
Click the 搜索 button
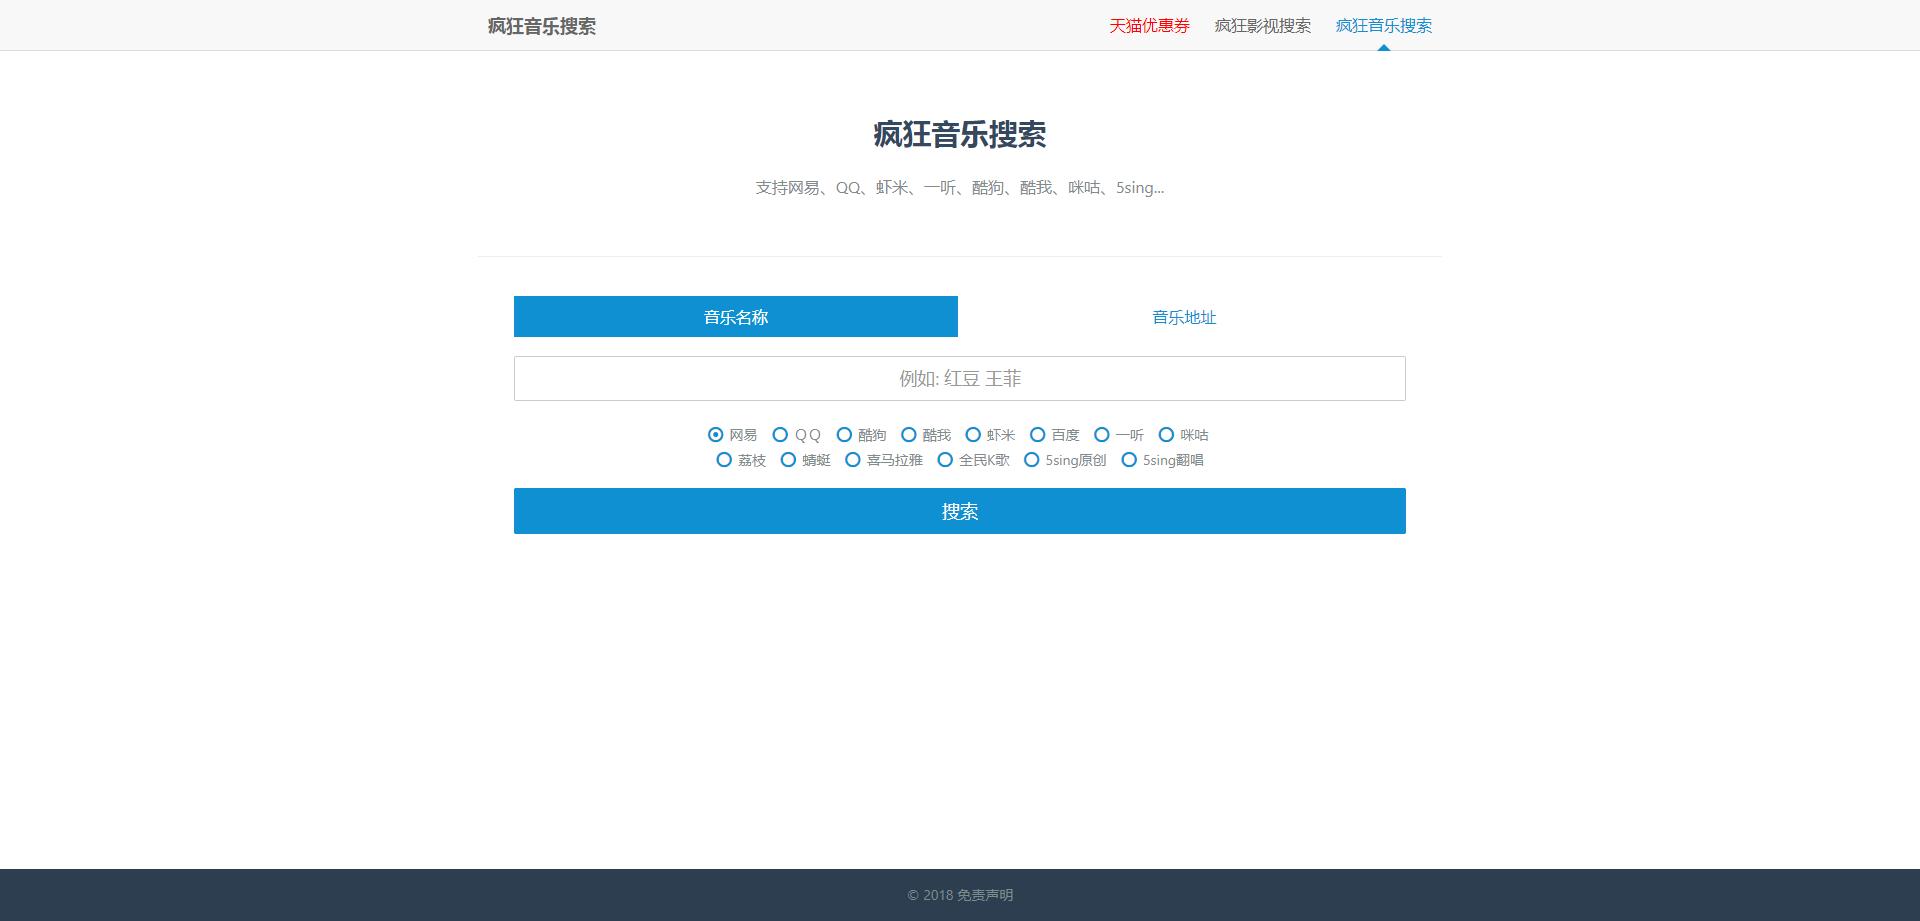point(958,511)
